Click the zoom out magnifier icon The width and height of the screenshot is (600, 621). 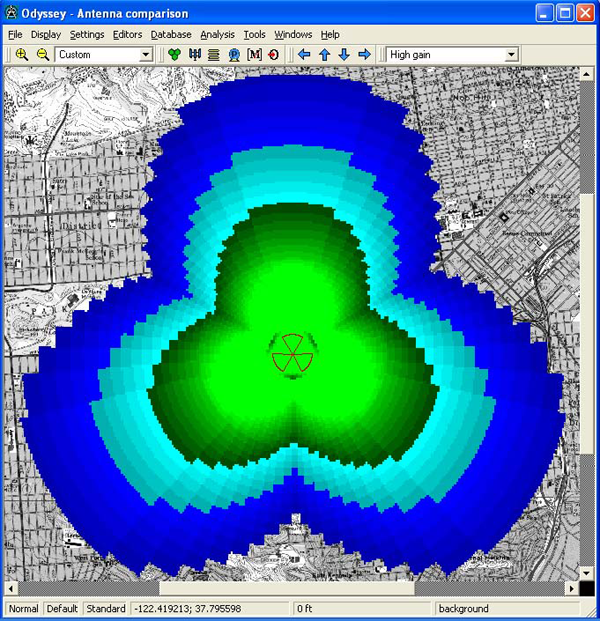42,55
